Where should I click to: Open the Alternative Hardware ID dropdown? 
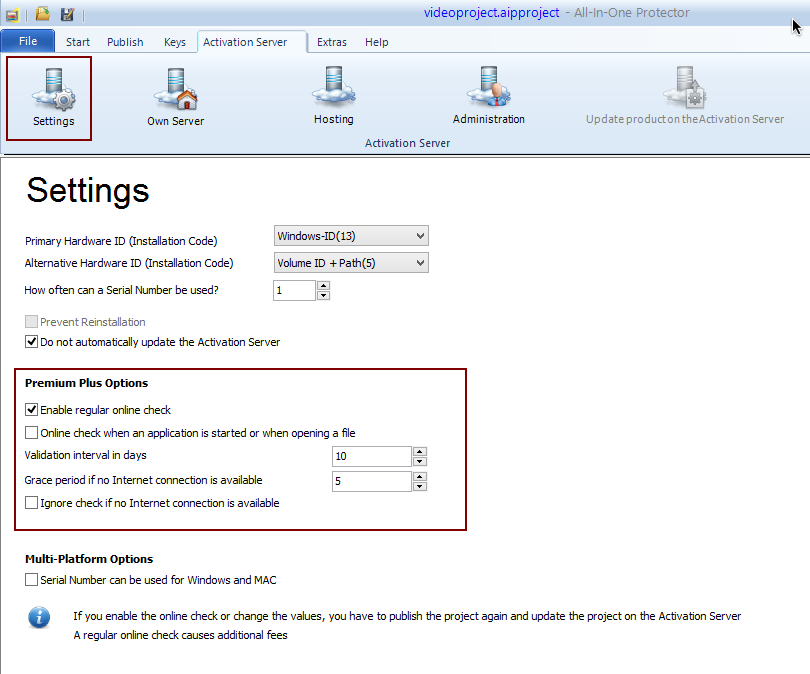(351, 263)
